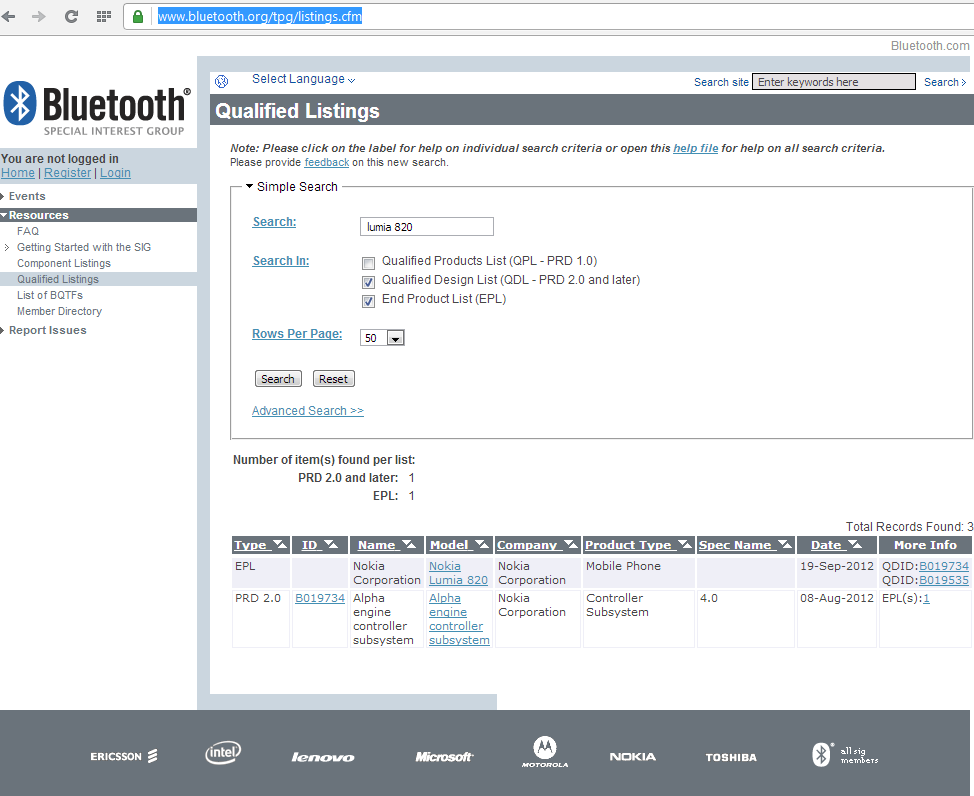Open the Select Language dropdown

[x=303, y=79]
